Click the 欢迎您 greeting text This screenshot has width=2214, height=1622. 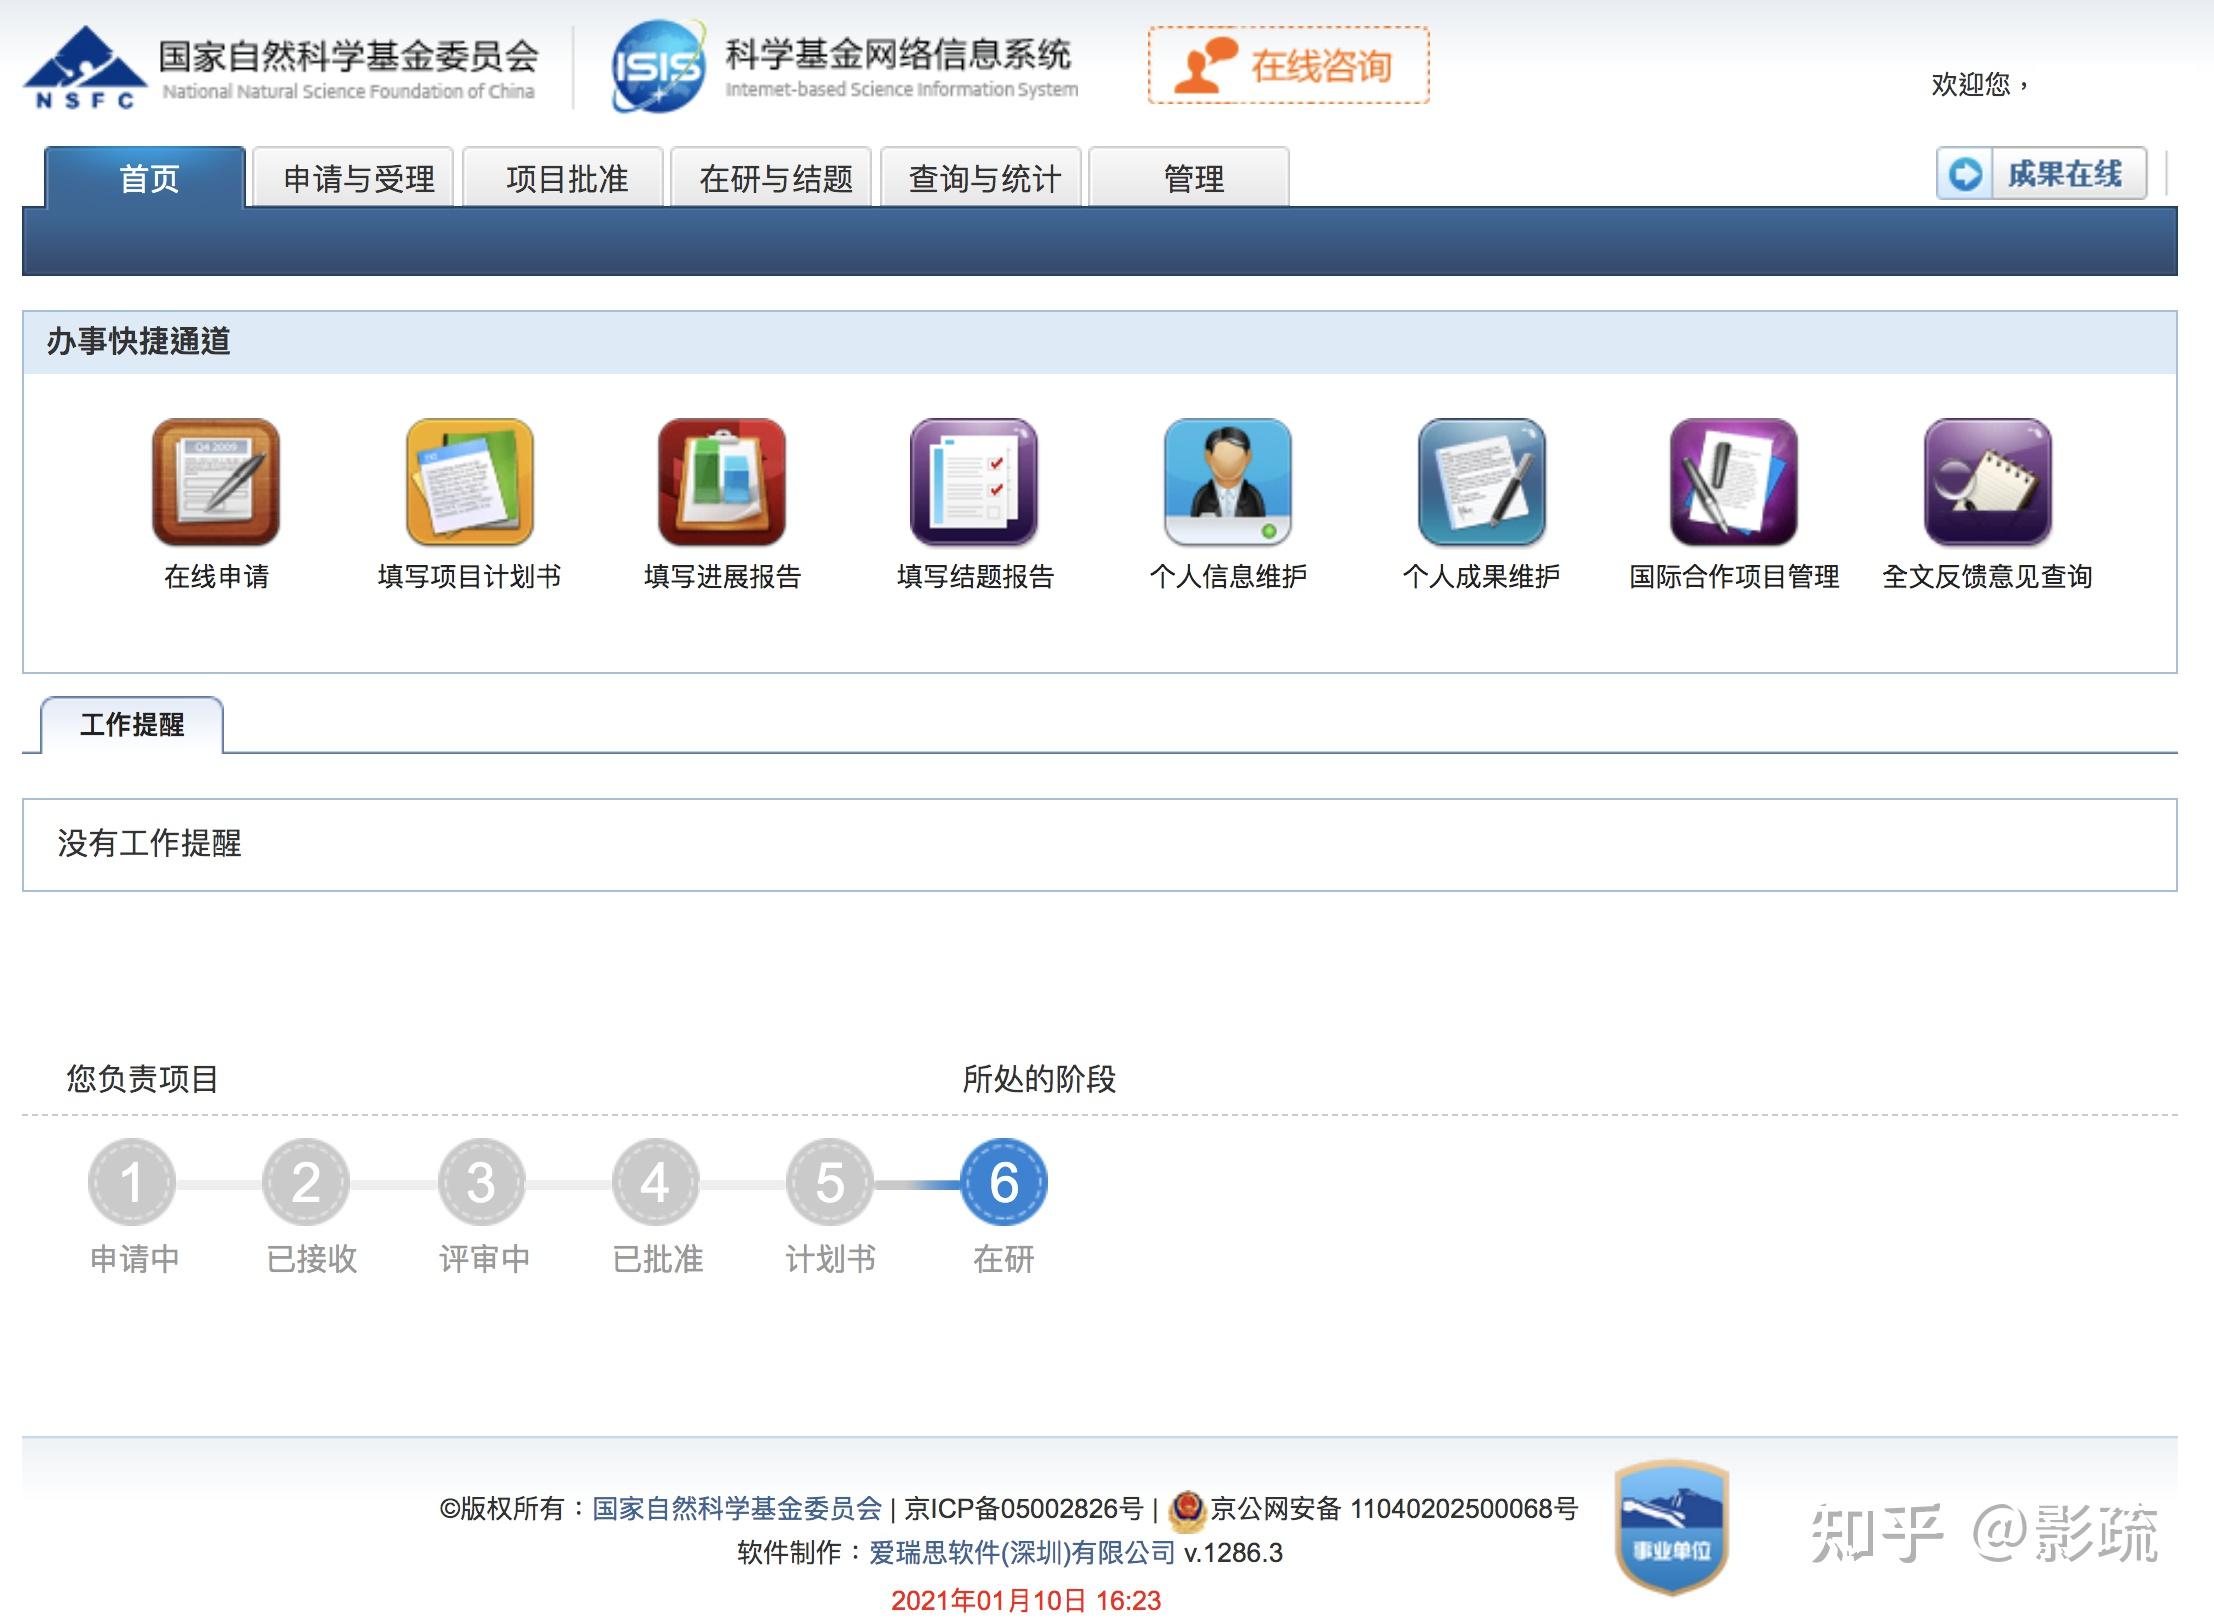pyautogui.click(x=1979, y=84)
